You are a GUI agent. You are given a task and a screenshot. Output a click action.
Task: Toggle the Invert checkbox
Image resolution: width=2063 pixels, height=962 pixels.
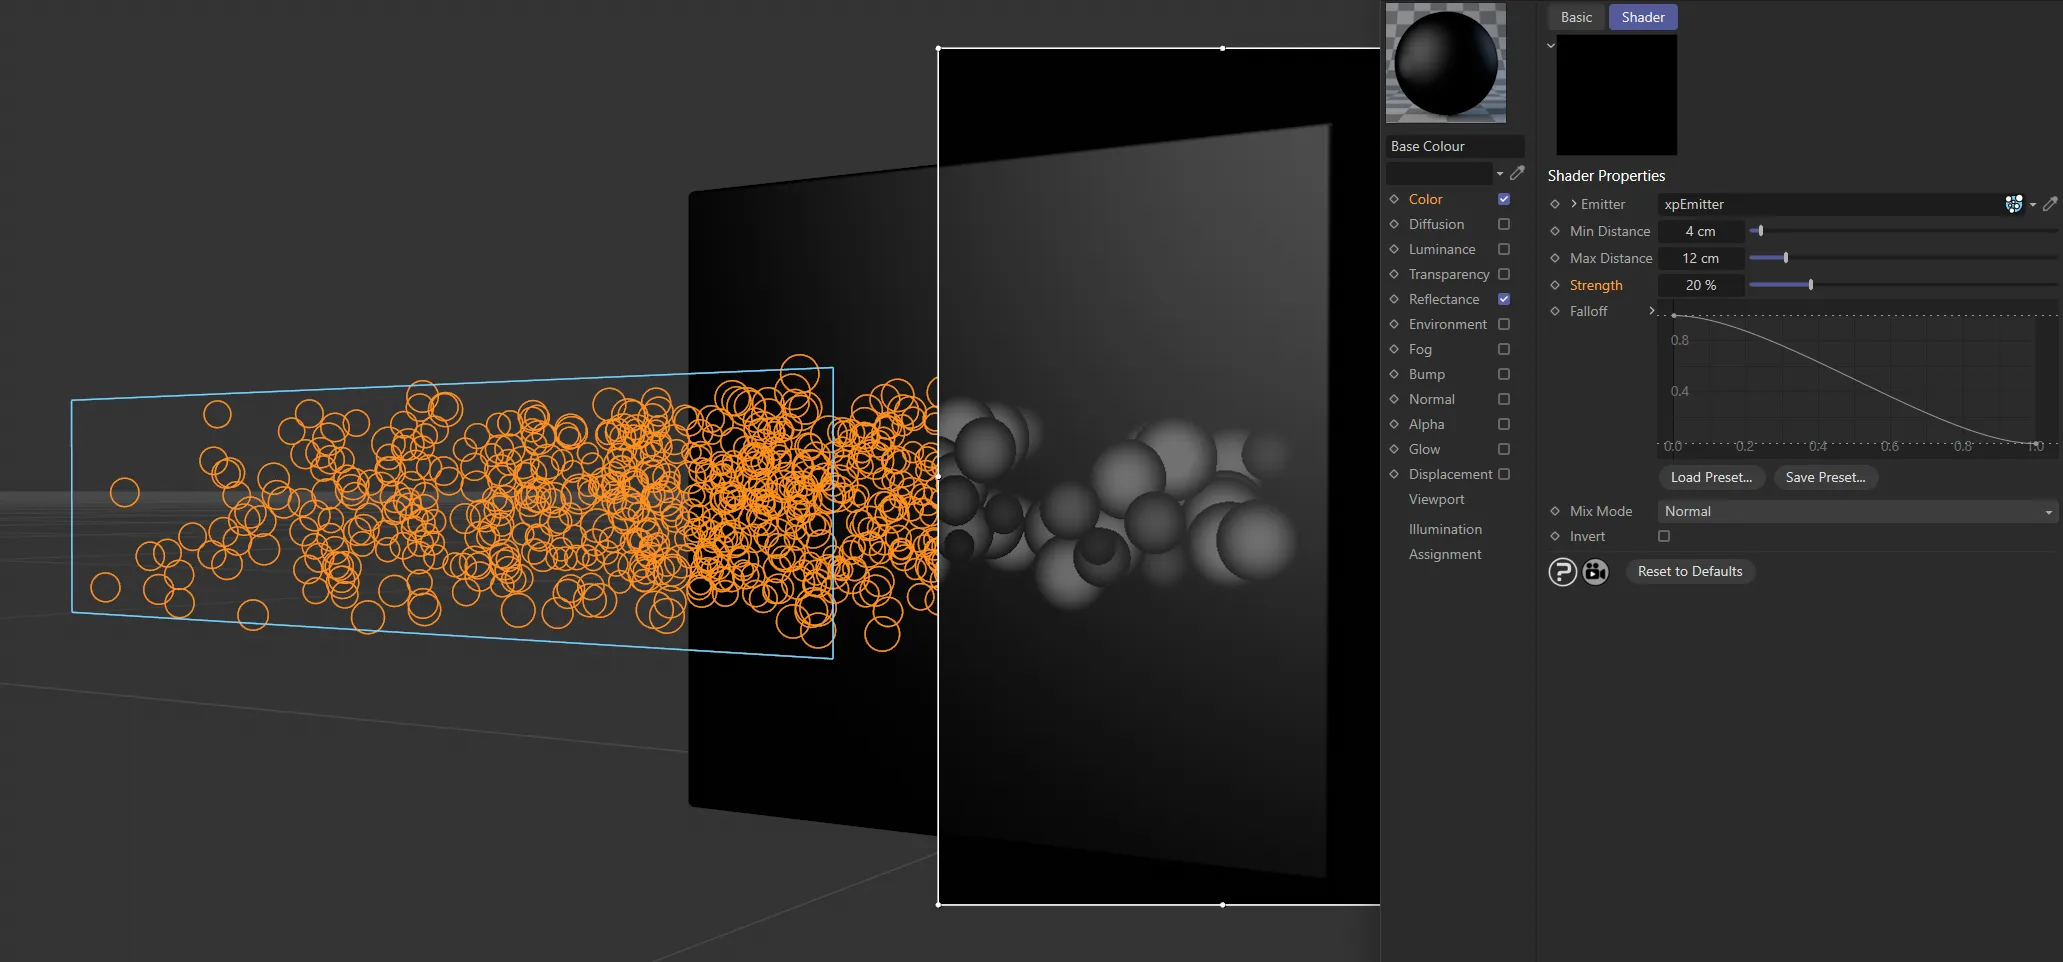[1663, 536]
